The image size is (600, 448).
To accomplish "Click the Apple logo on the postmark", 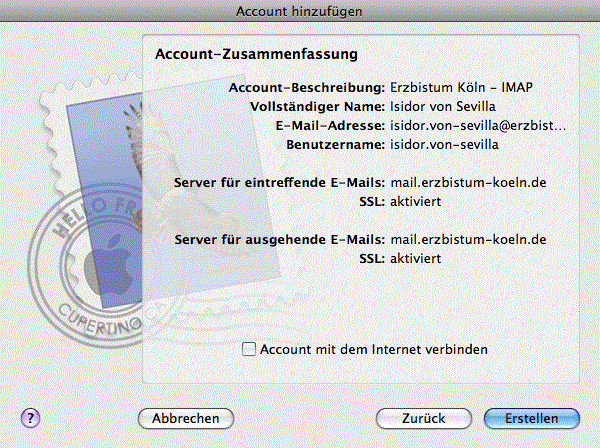I will 108,265.
